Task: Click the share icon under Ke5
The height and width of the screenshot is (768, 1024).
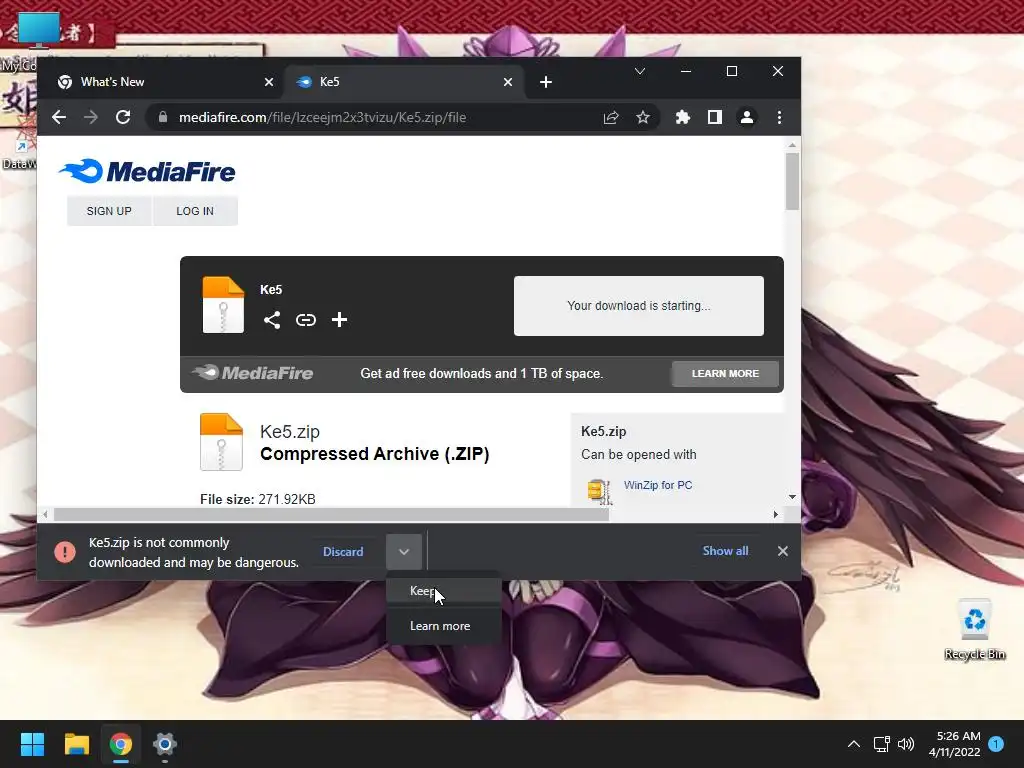Action: click(x=272, y=320)
